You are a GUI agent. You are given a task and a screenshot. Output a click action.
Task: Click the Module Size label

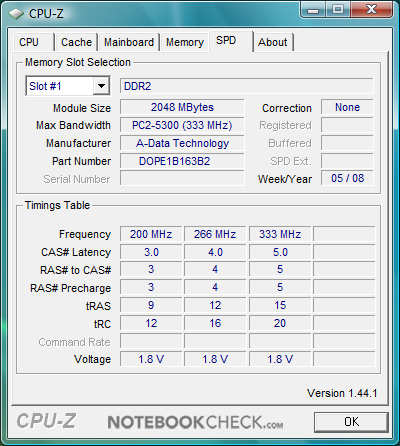(82, 108)
